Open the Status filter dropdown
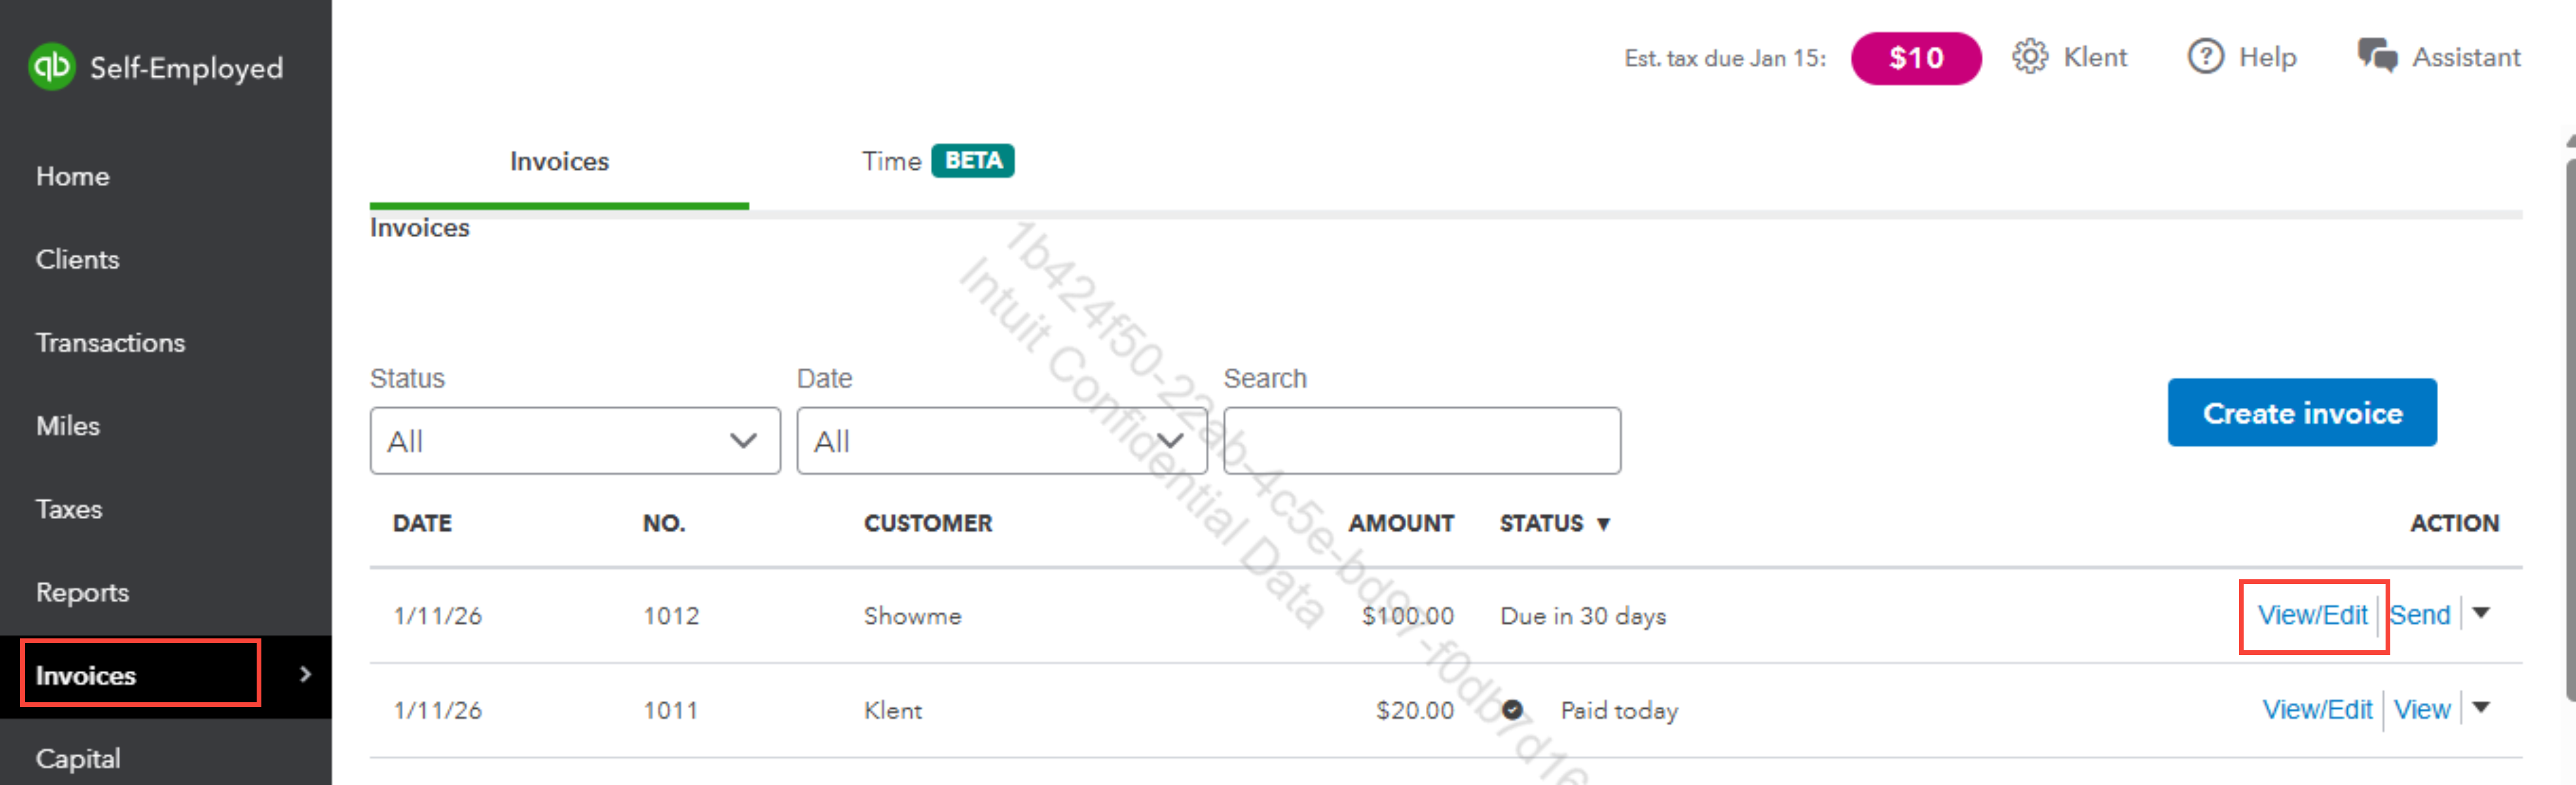This screenshot has width=2576, height=785. coord(574,441)
